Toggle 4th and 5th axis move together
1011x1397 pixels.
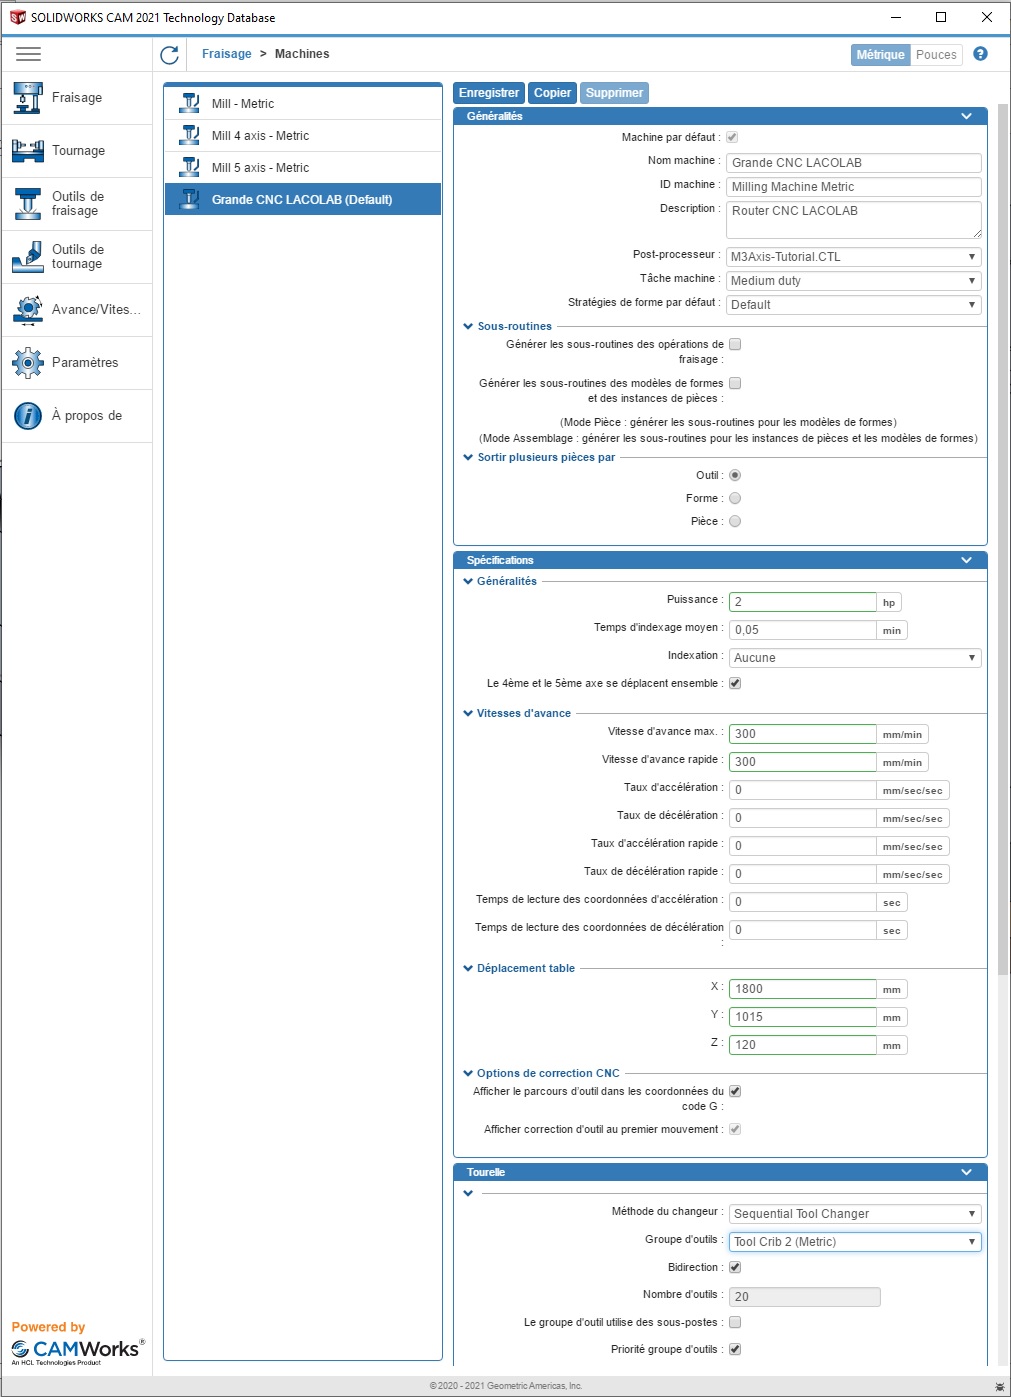tap(735, 683)
